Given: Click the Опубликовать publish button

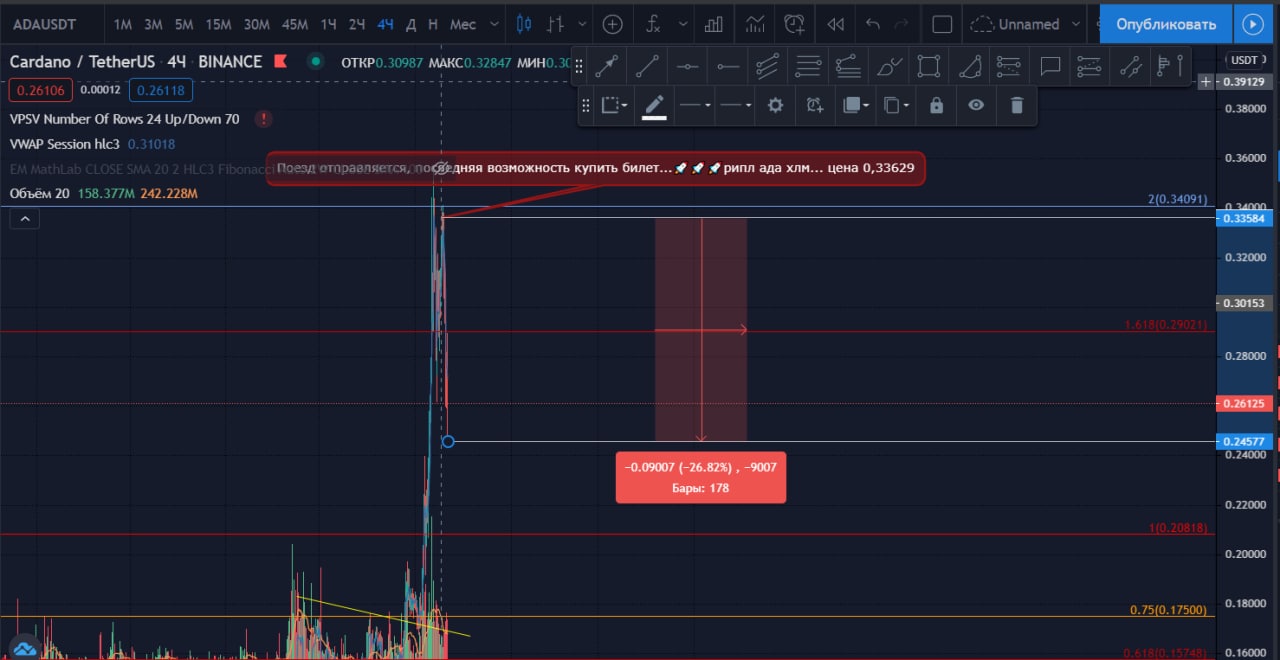Looking at the screenshot, I should tap(1166, 24).
